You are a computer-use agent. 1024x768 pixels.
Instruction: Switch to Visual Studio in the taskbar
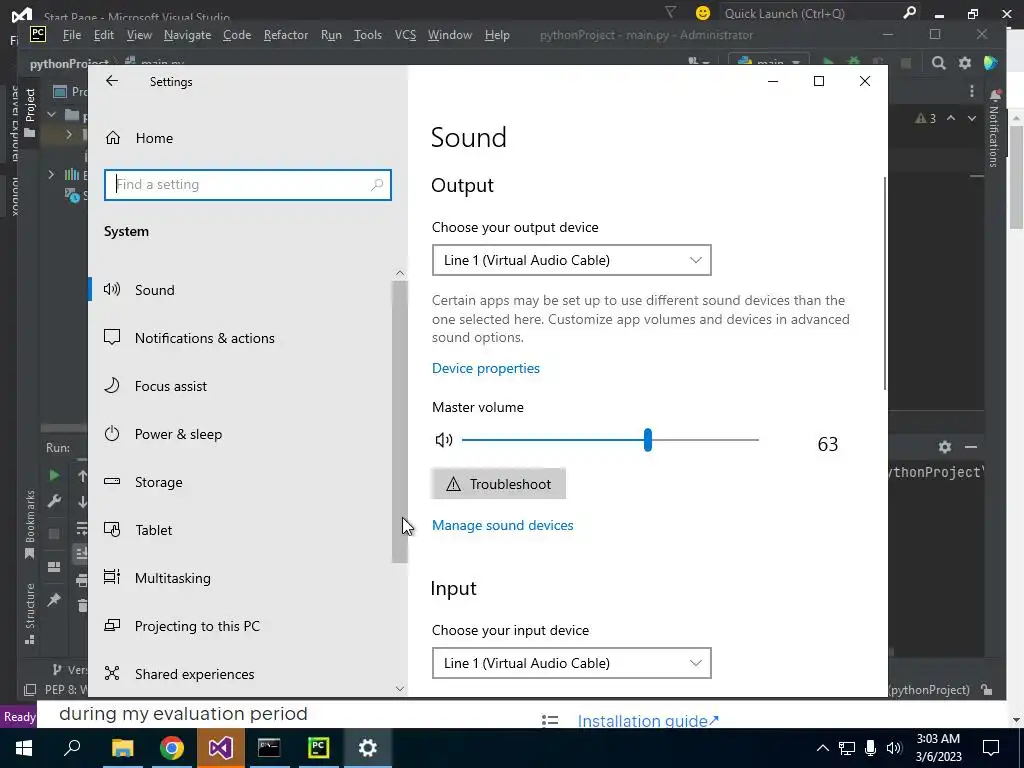coord(221,748)
